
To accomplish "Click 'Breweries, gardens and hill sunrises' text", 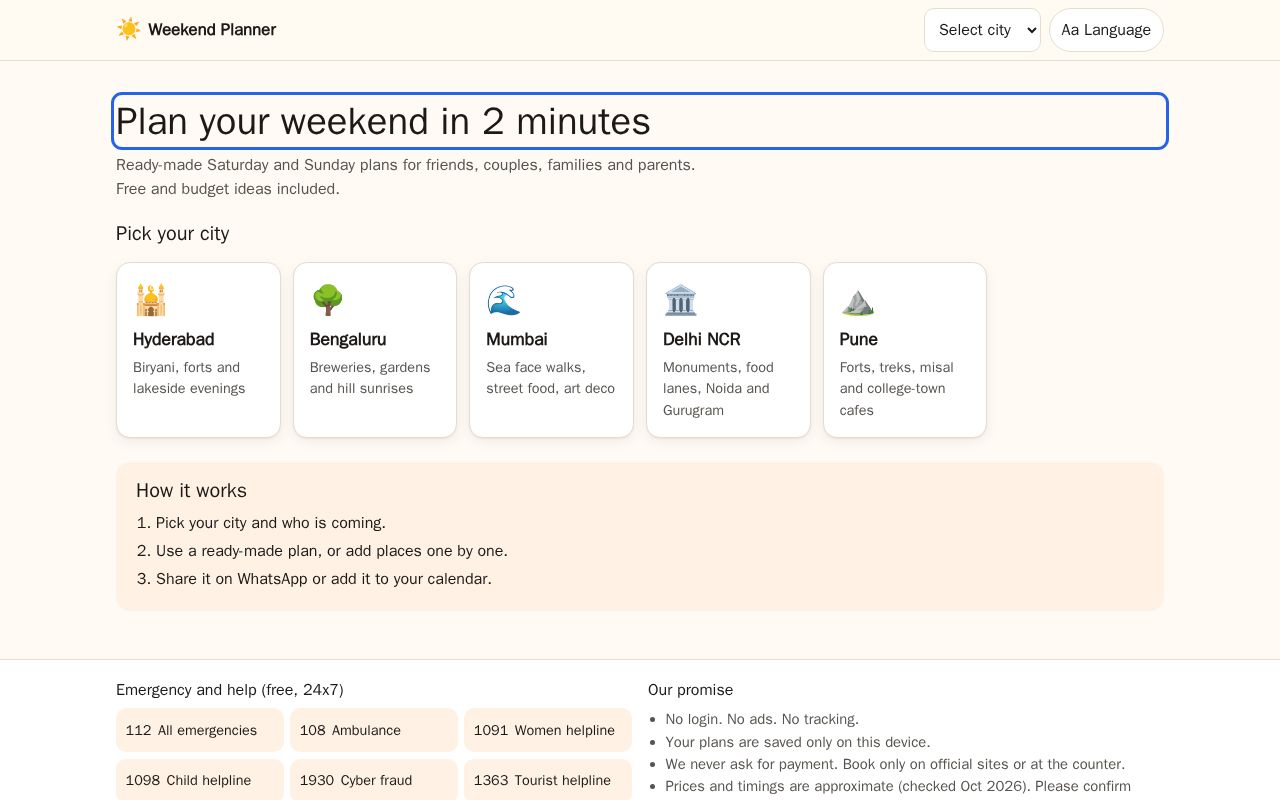I will coord(370,378).
